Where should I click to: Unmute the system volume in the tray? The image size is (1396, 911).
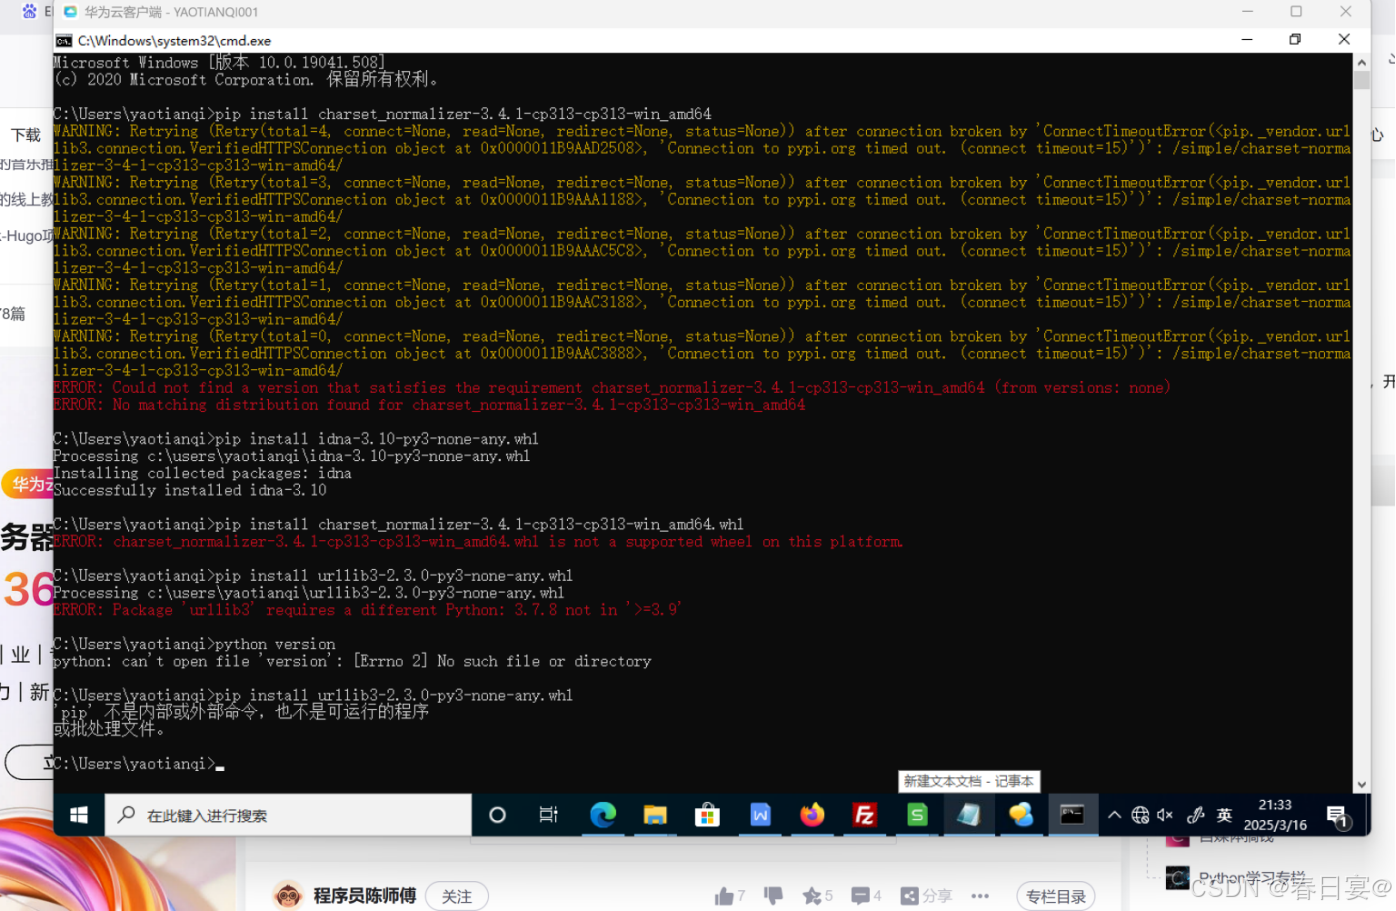tap(1163, 815)
